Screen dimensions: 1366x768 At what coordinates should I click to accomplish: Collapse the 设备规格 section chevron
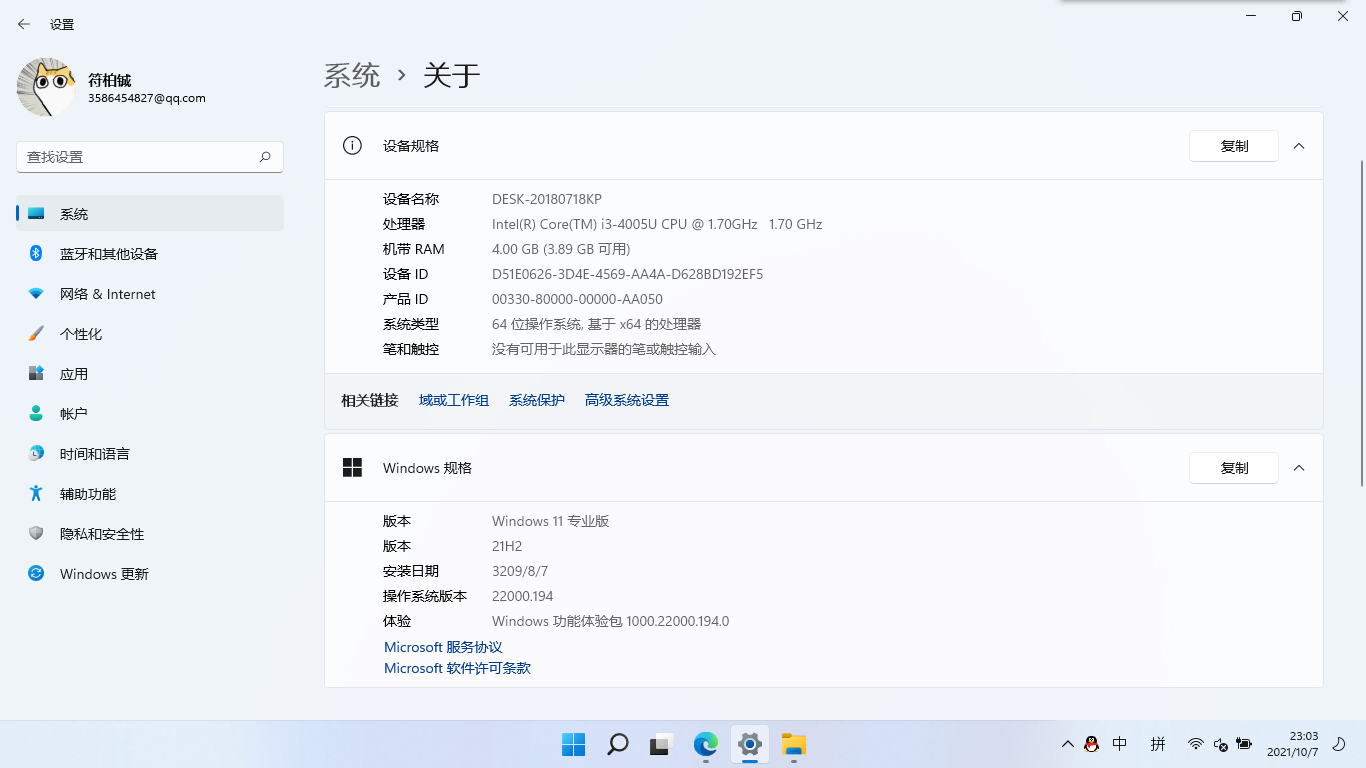pos(1299,146)
